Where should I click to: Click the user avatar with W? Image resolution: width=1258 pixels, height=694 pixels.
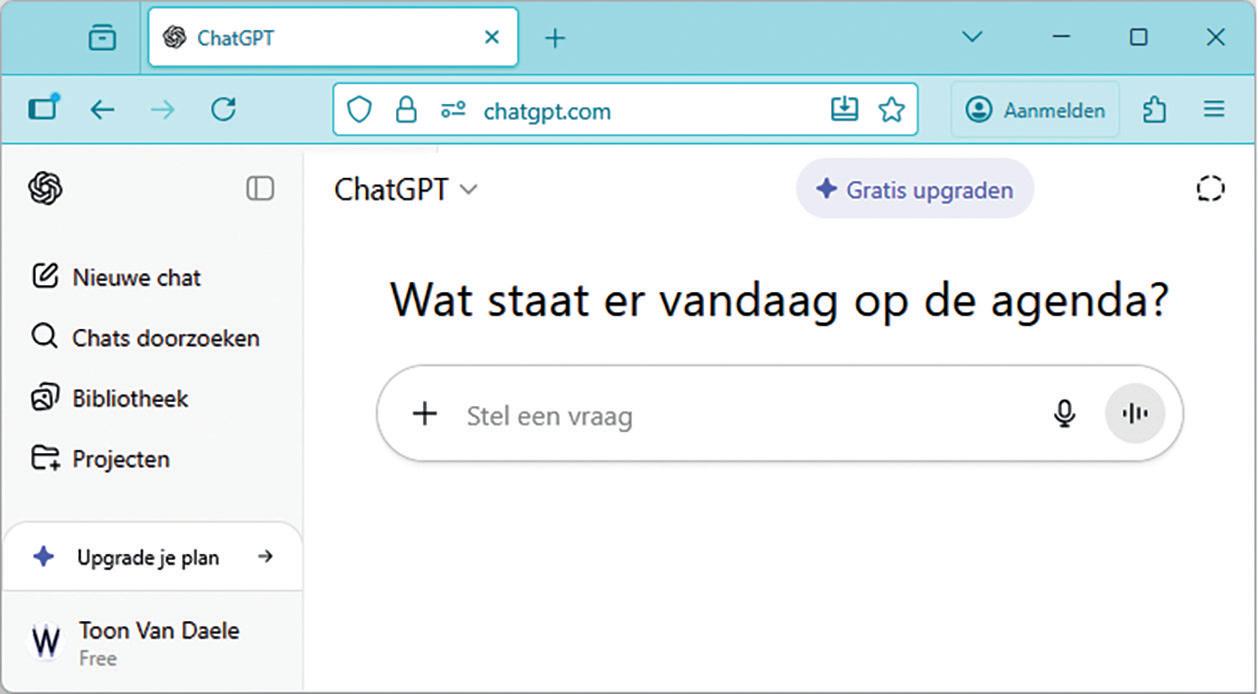coord(46,642)
